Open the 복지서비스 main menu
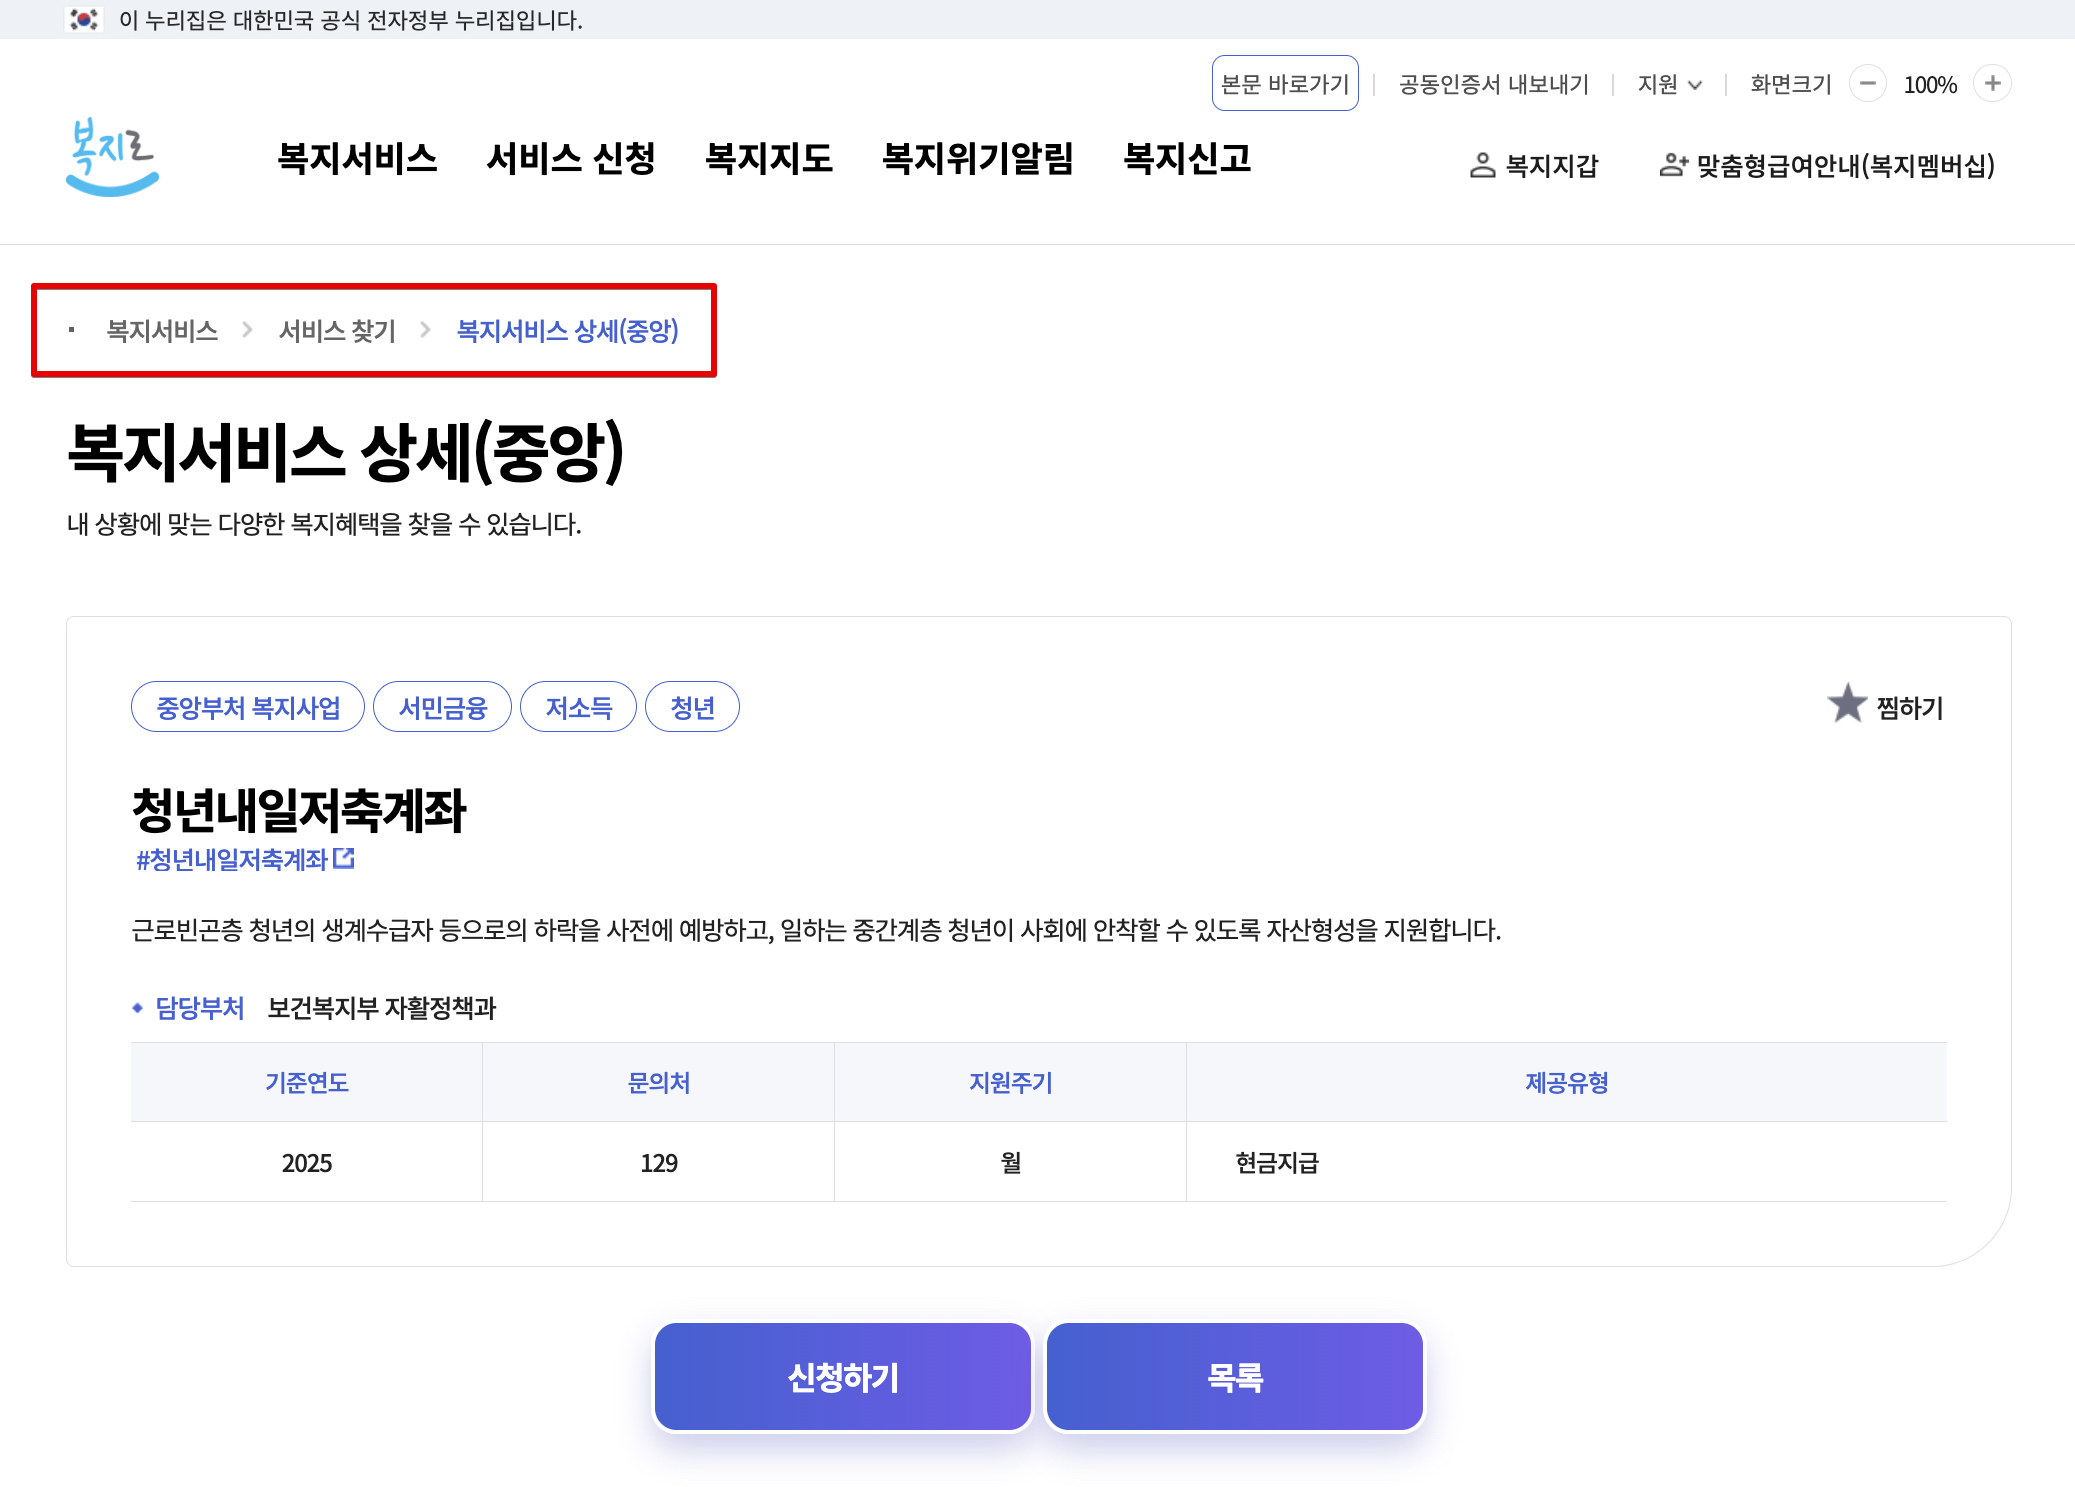The image size is (2075, 1487). [x=357, y=158]
